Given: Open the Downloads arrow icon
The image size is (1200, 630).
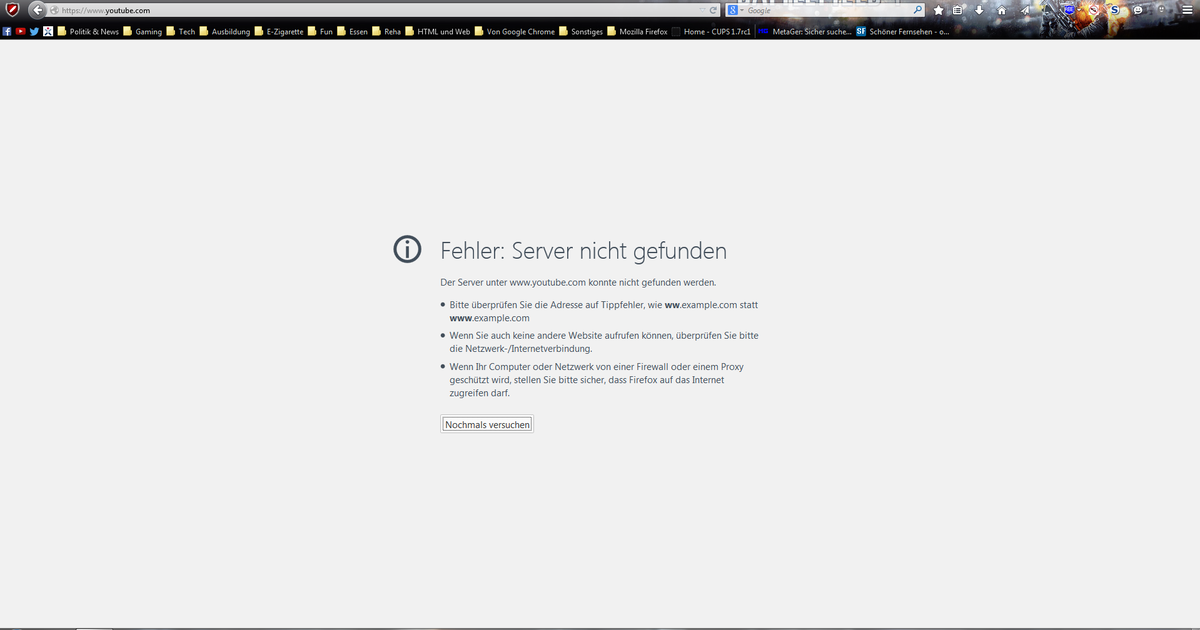Looking at the screenshot, I should coord(979,10).
